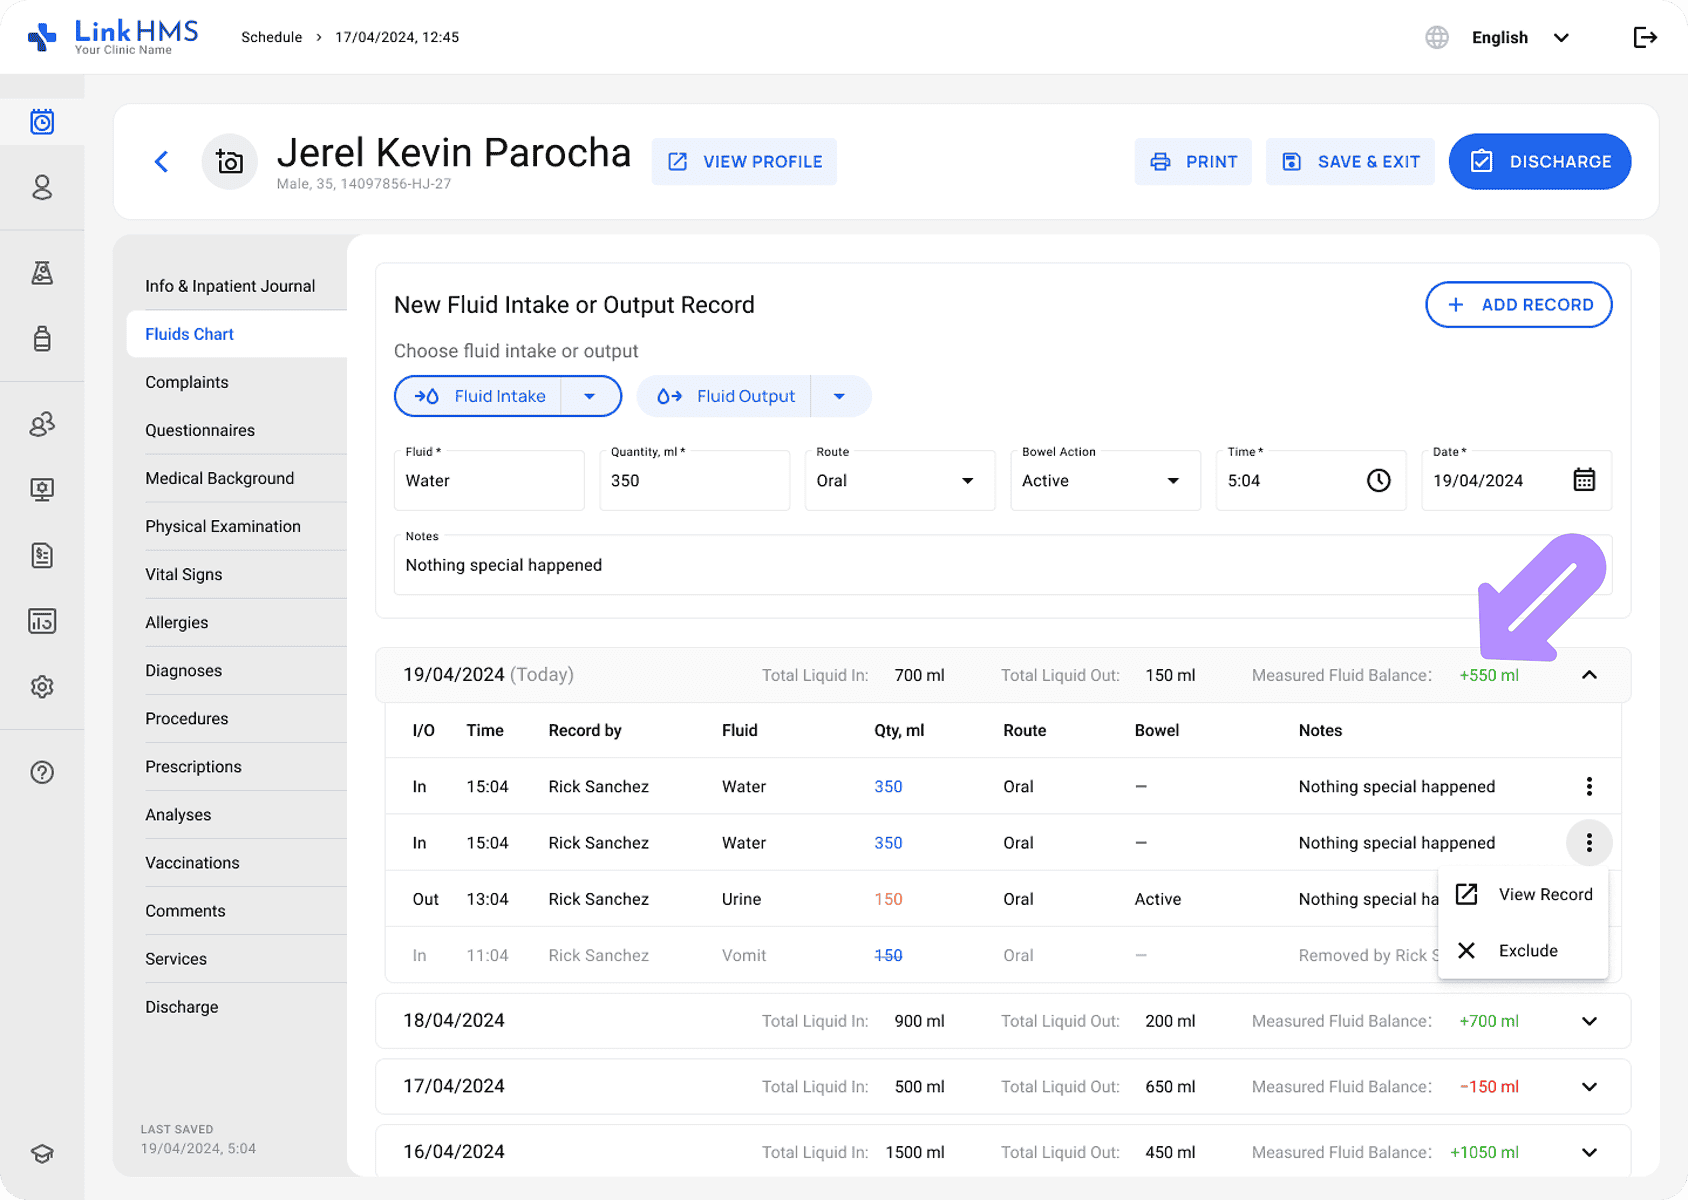Click the Discharge button
This screenshot has width=1688, height=1200.
click(1539, 162)
